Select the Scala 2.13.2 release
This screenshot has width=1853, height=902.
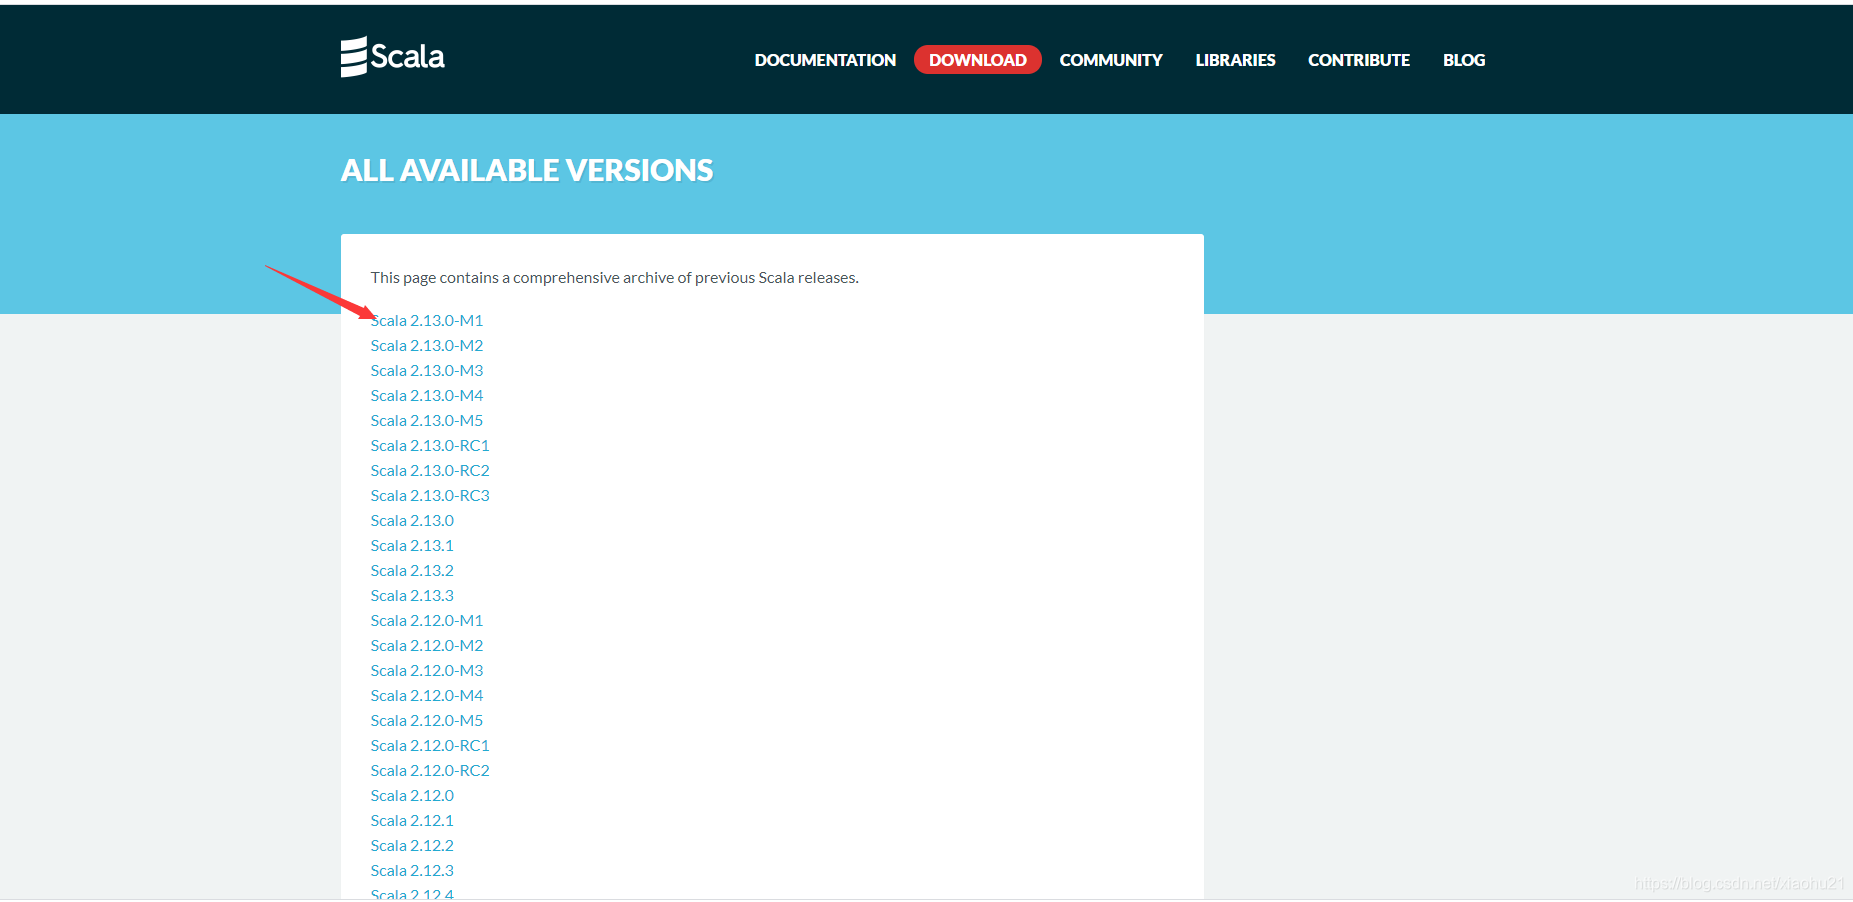click(x=412, y=570)
